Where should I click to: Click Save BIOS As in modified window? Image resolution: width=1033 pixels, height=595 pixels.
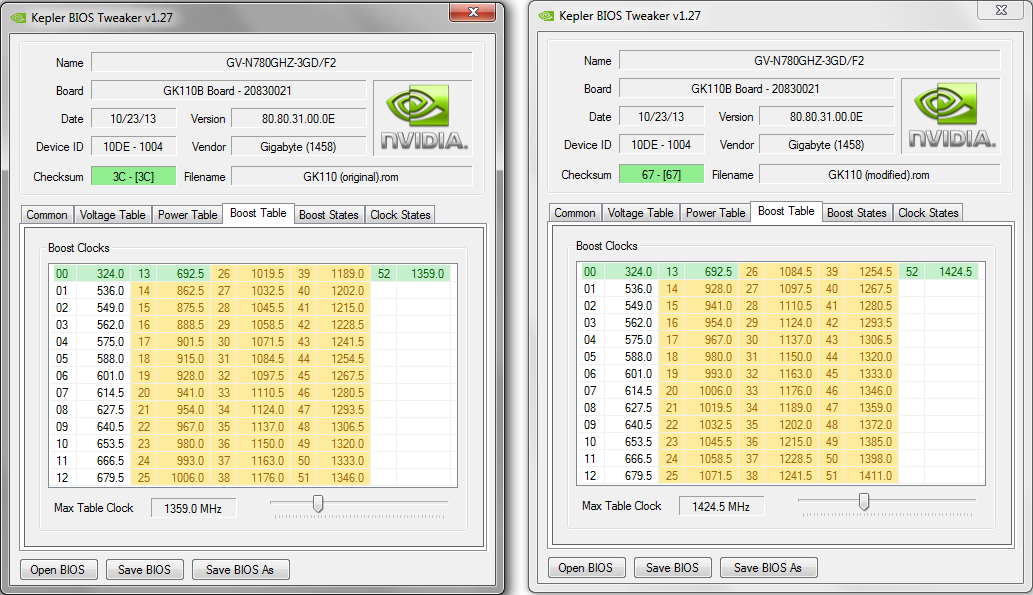coord(768,568)
